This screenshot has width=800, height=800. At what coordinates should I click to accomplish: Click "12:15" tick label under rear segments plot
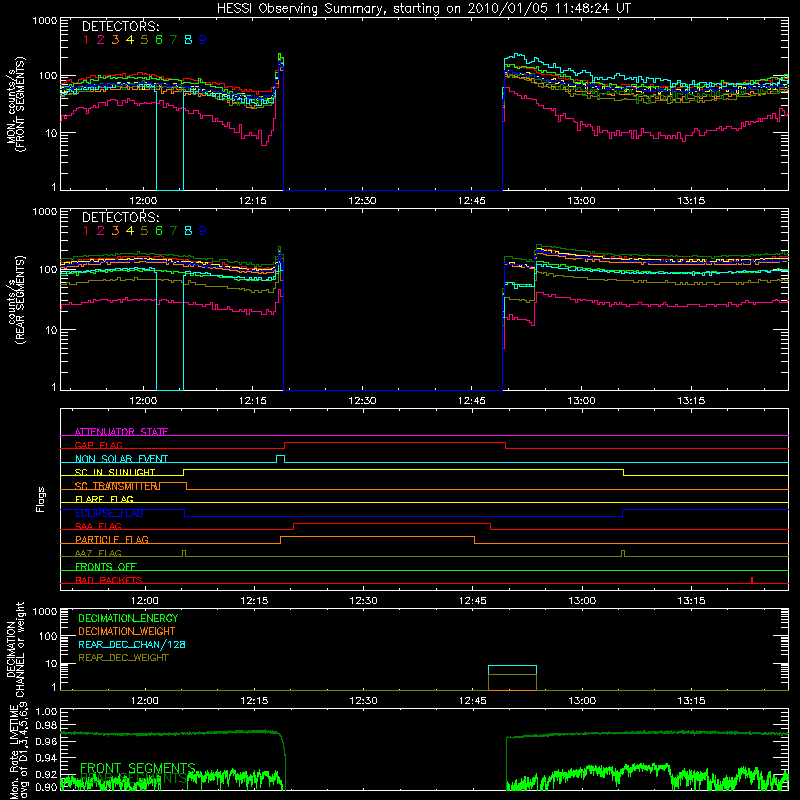(253, 401)
